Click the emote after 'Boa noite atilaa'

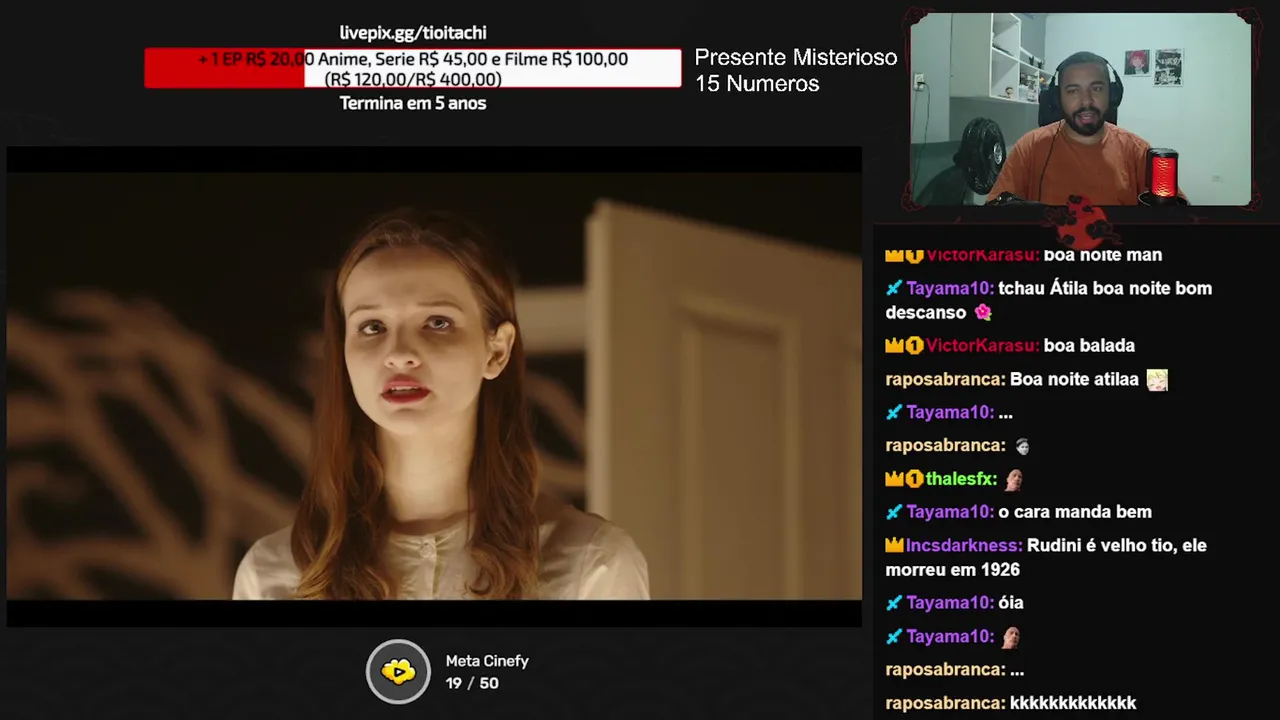[1157, 379]
